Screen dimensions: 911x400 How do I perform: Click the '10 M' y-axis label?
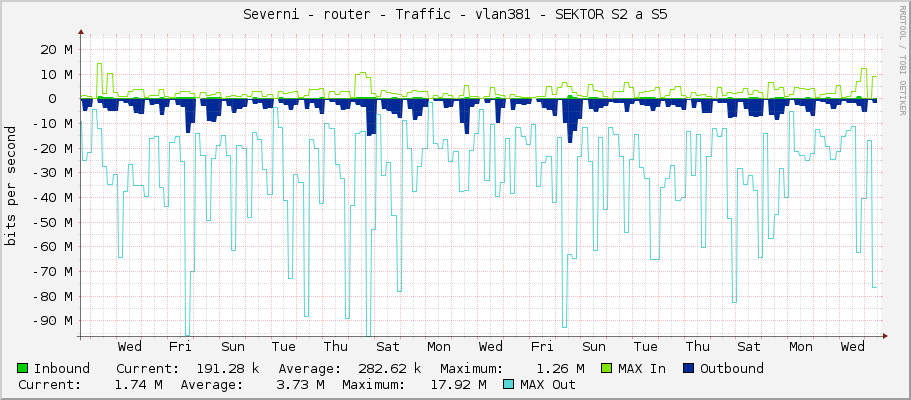tap(56, 74)
